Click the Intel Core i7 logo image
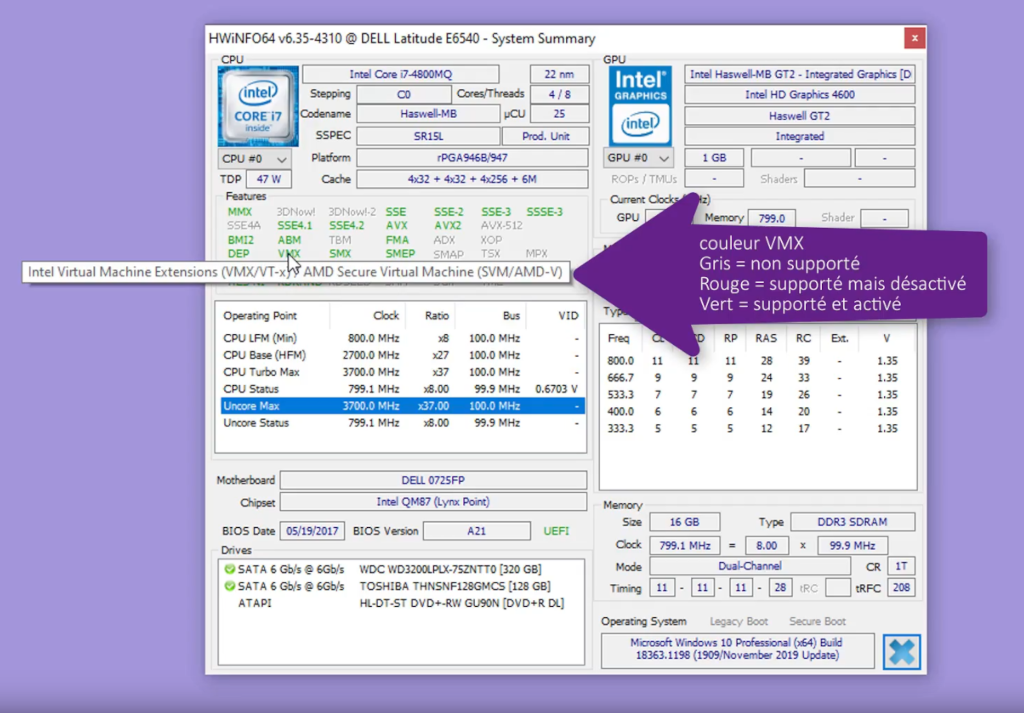This screenshot has width=1024, height=713. tap(258, 106)
